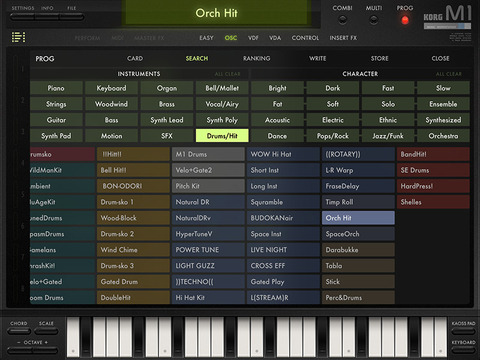Open the INFO button
Screen dimensions: 480x360
47,17
